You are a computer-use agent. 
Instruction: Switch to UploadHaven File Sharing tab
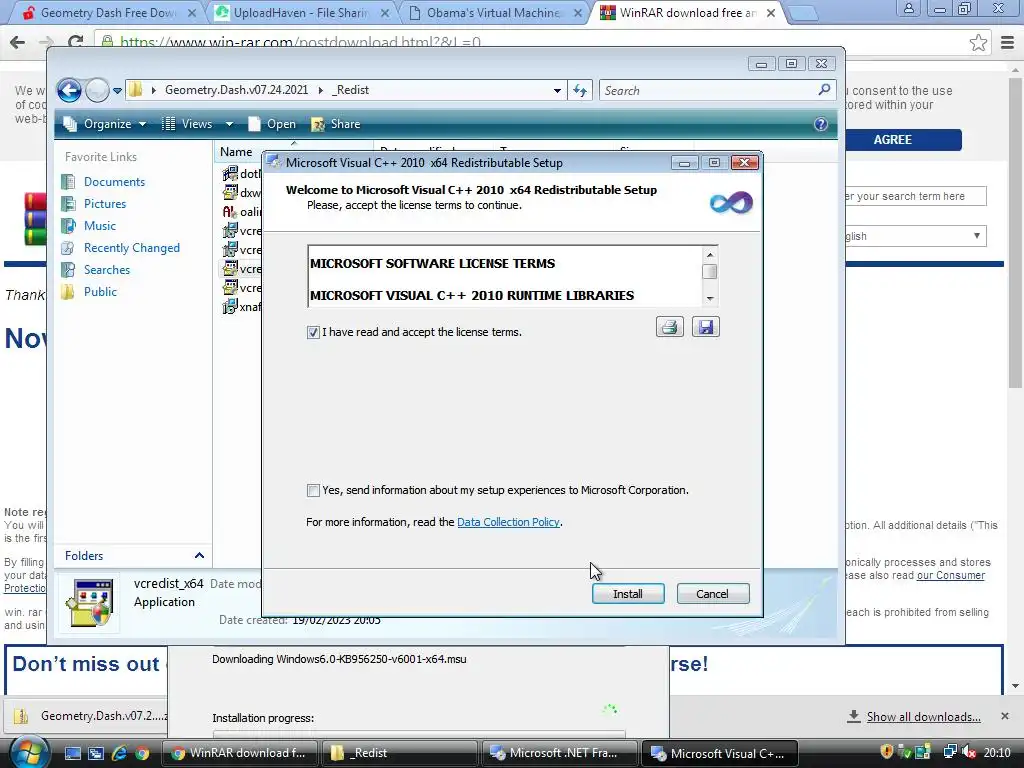(x=300, y=12)
